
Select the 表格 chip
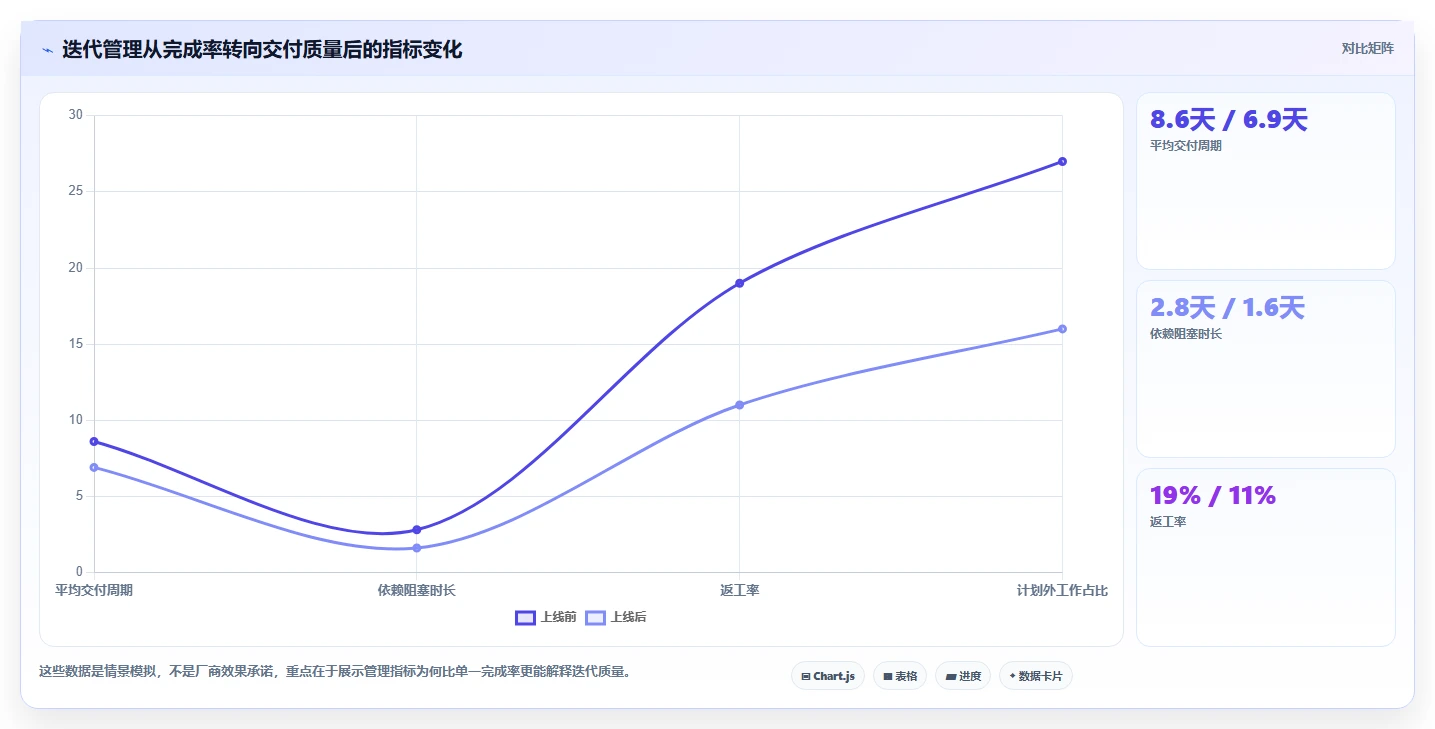[x=900, y=676]
